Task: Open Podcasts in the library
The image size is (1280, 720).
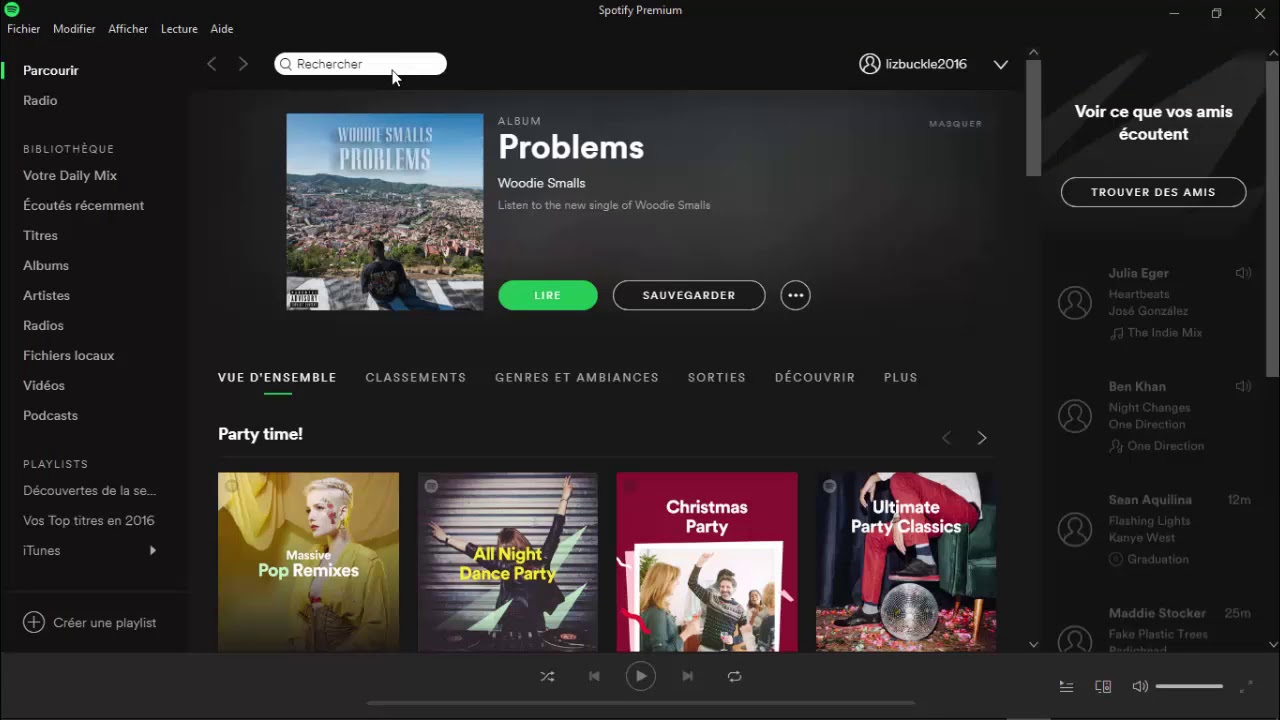Action: tap(50, 415)
